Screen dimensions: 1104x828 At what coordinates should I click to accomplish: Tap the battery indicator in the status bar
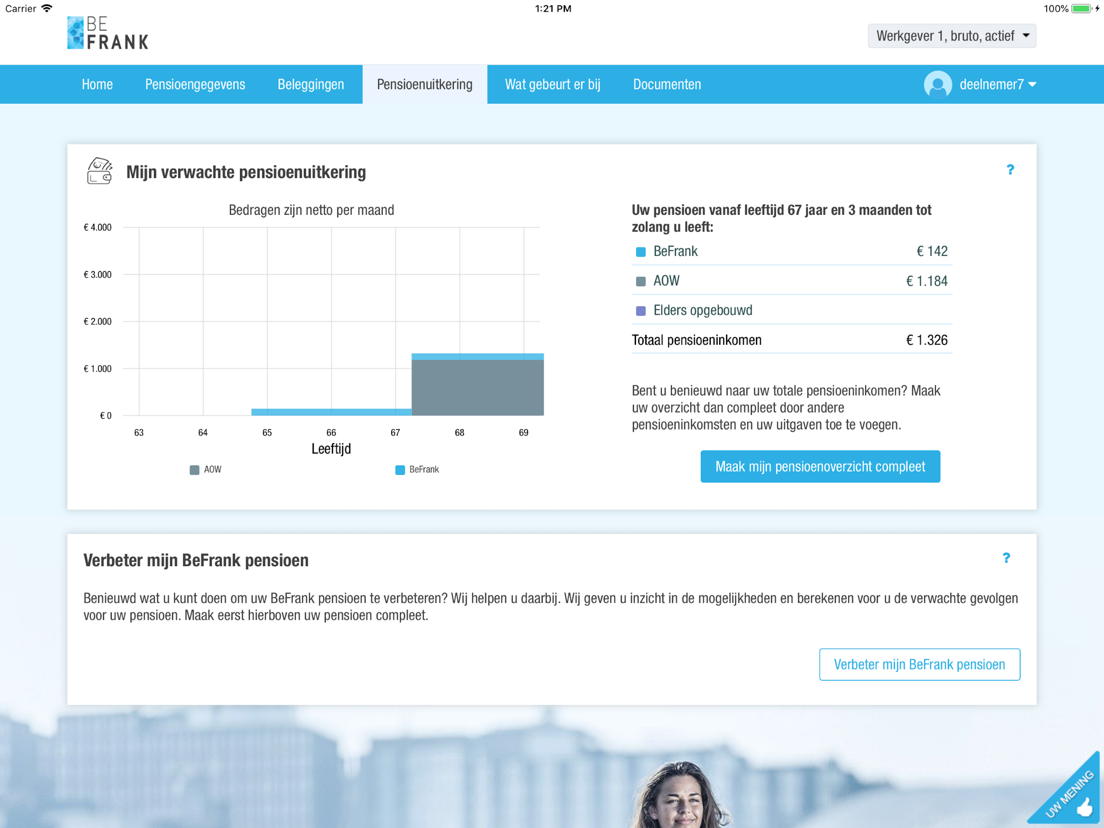(1082, 8)
